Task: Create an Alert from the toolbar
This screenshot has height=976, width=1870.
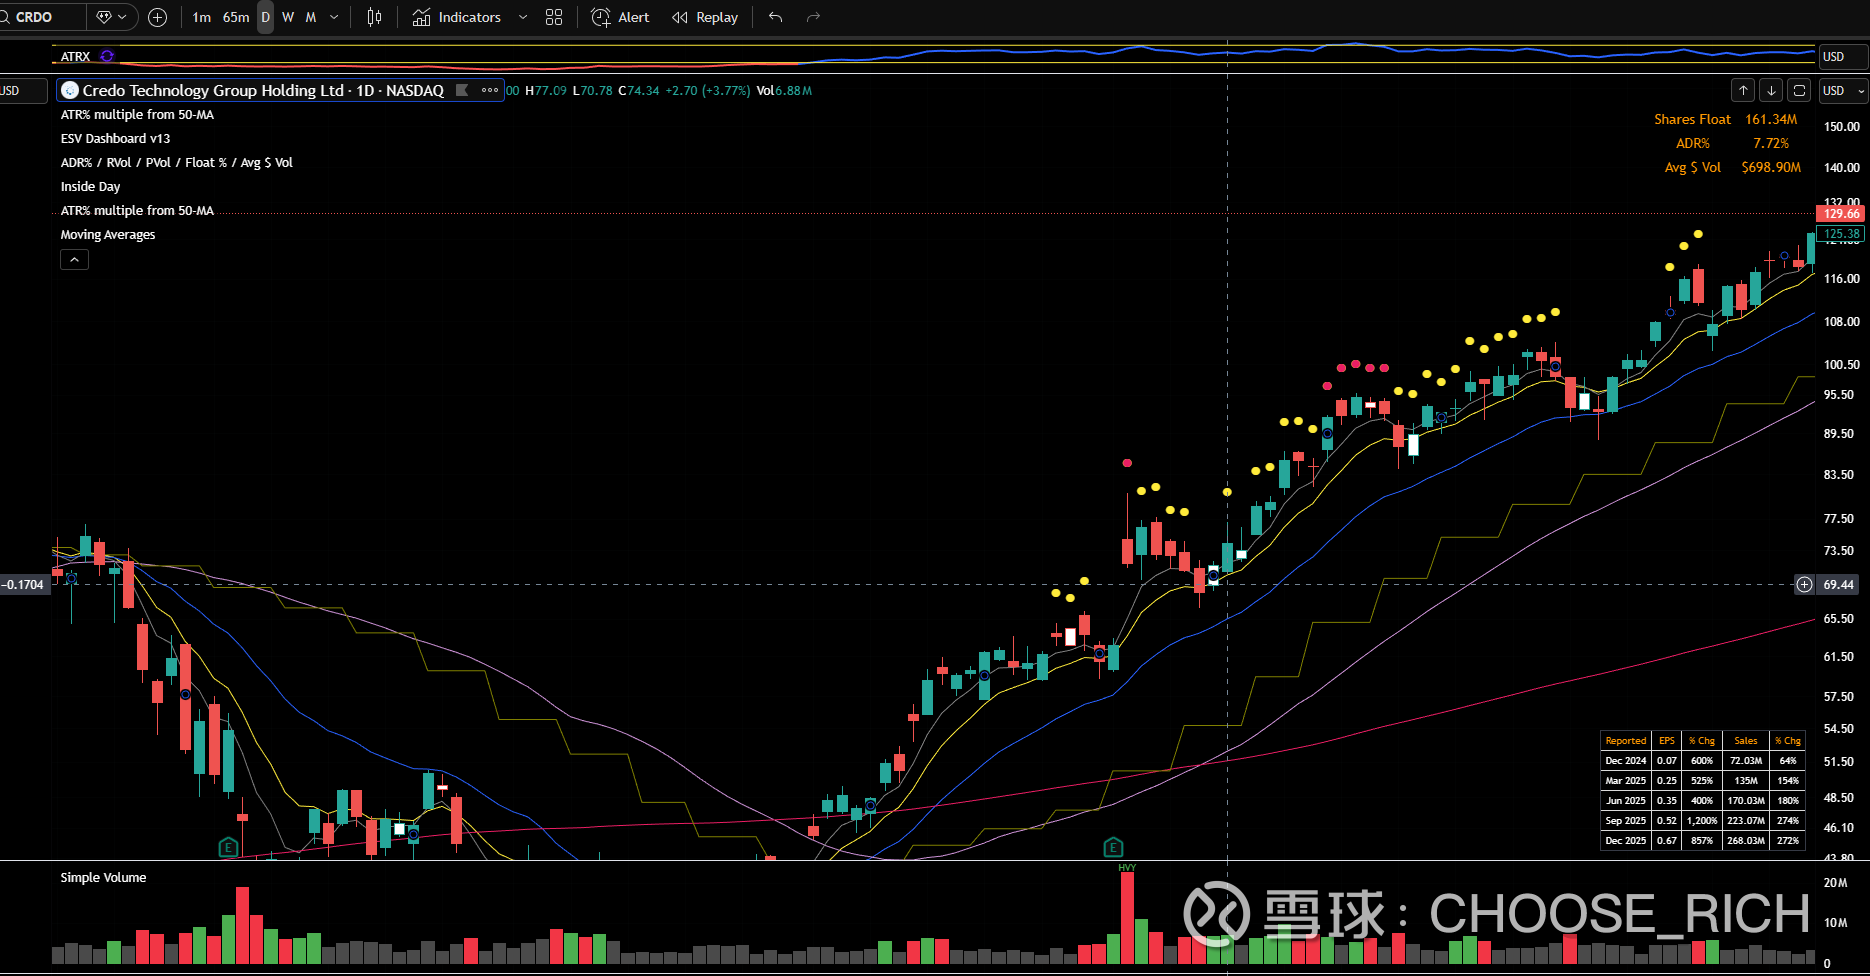Action: coord(620,17)
